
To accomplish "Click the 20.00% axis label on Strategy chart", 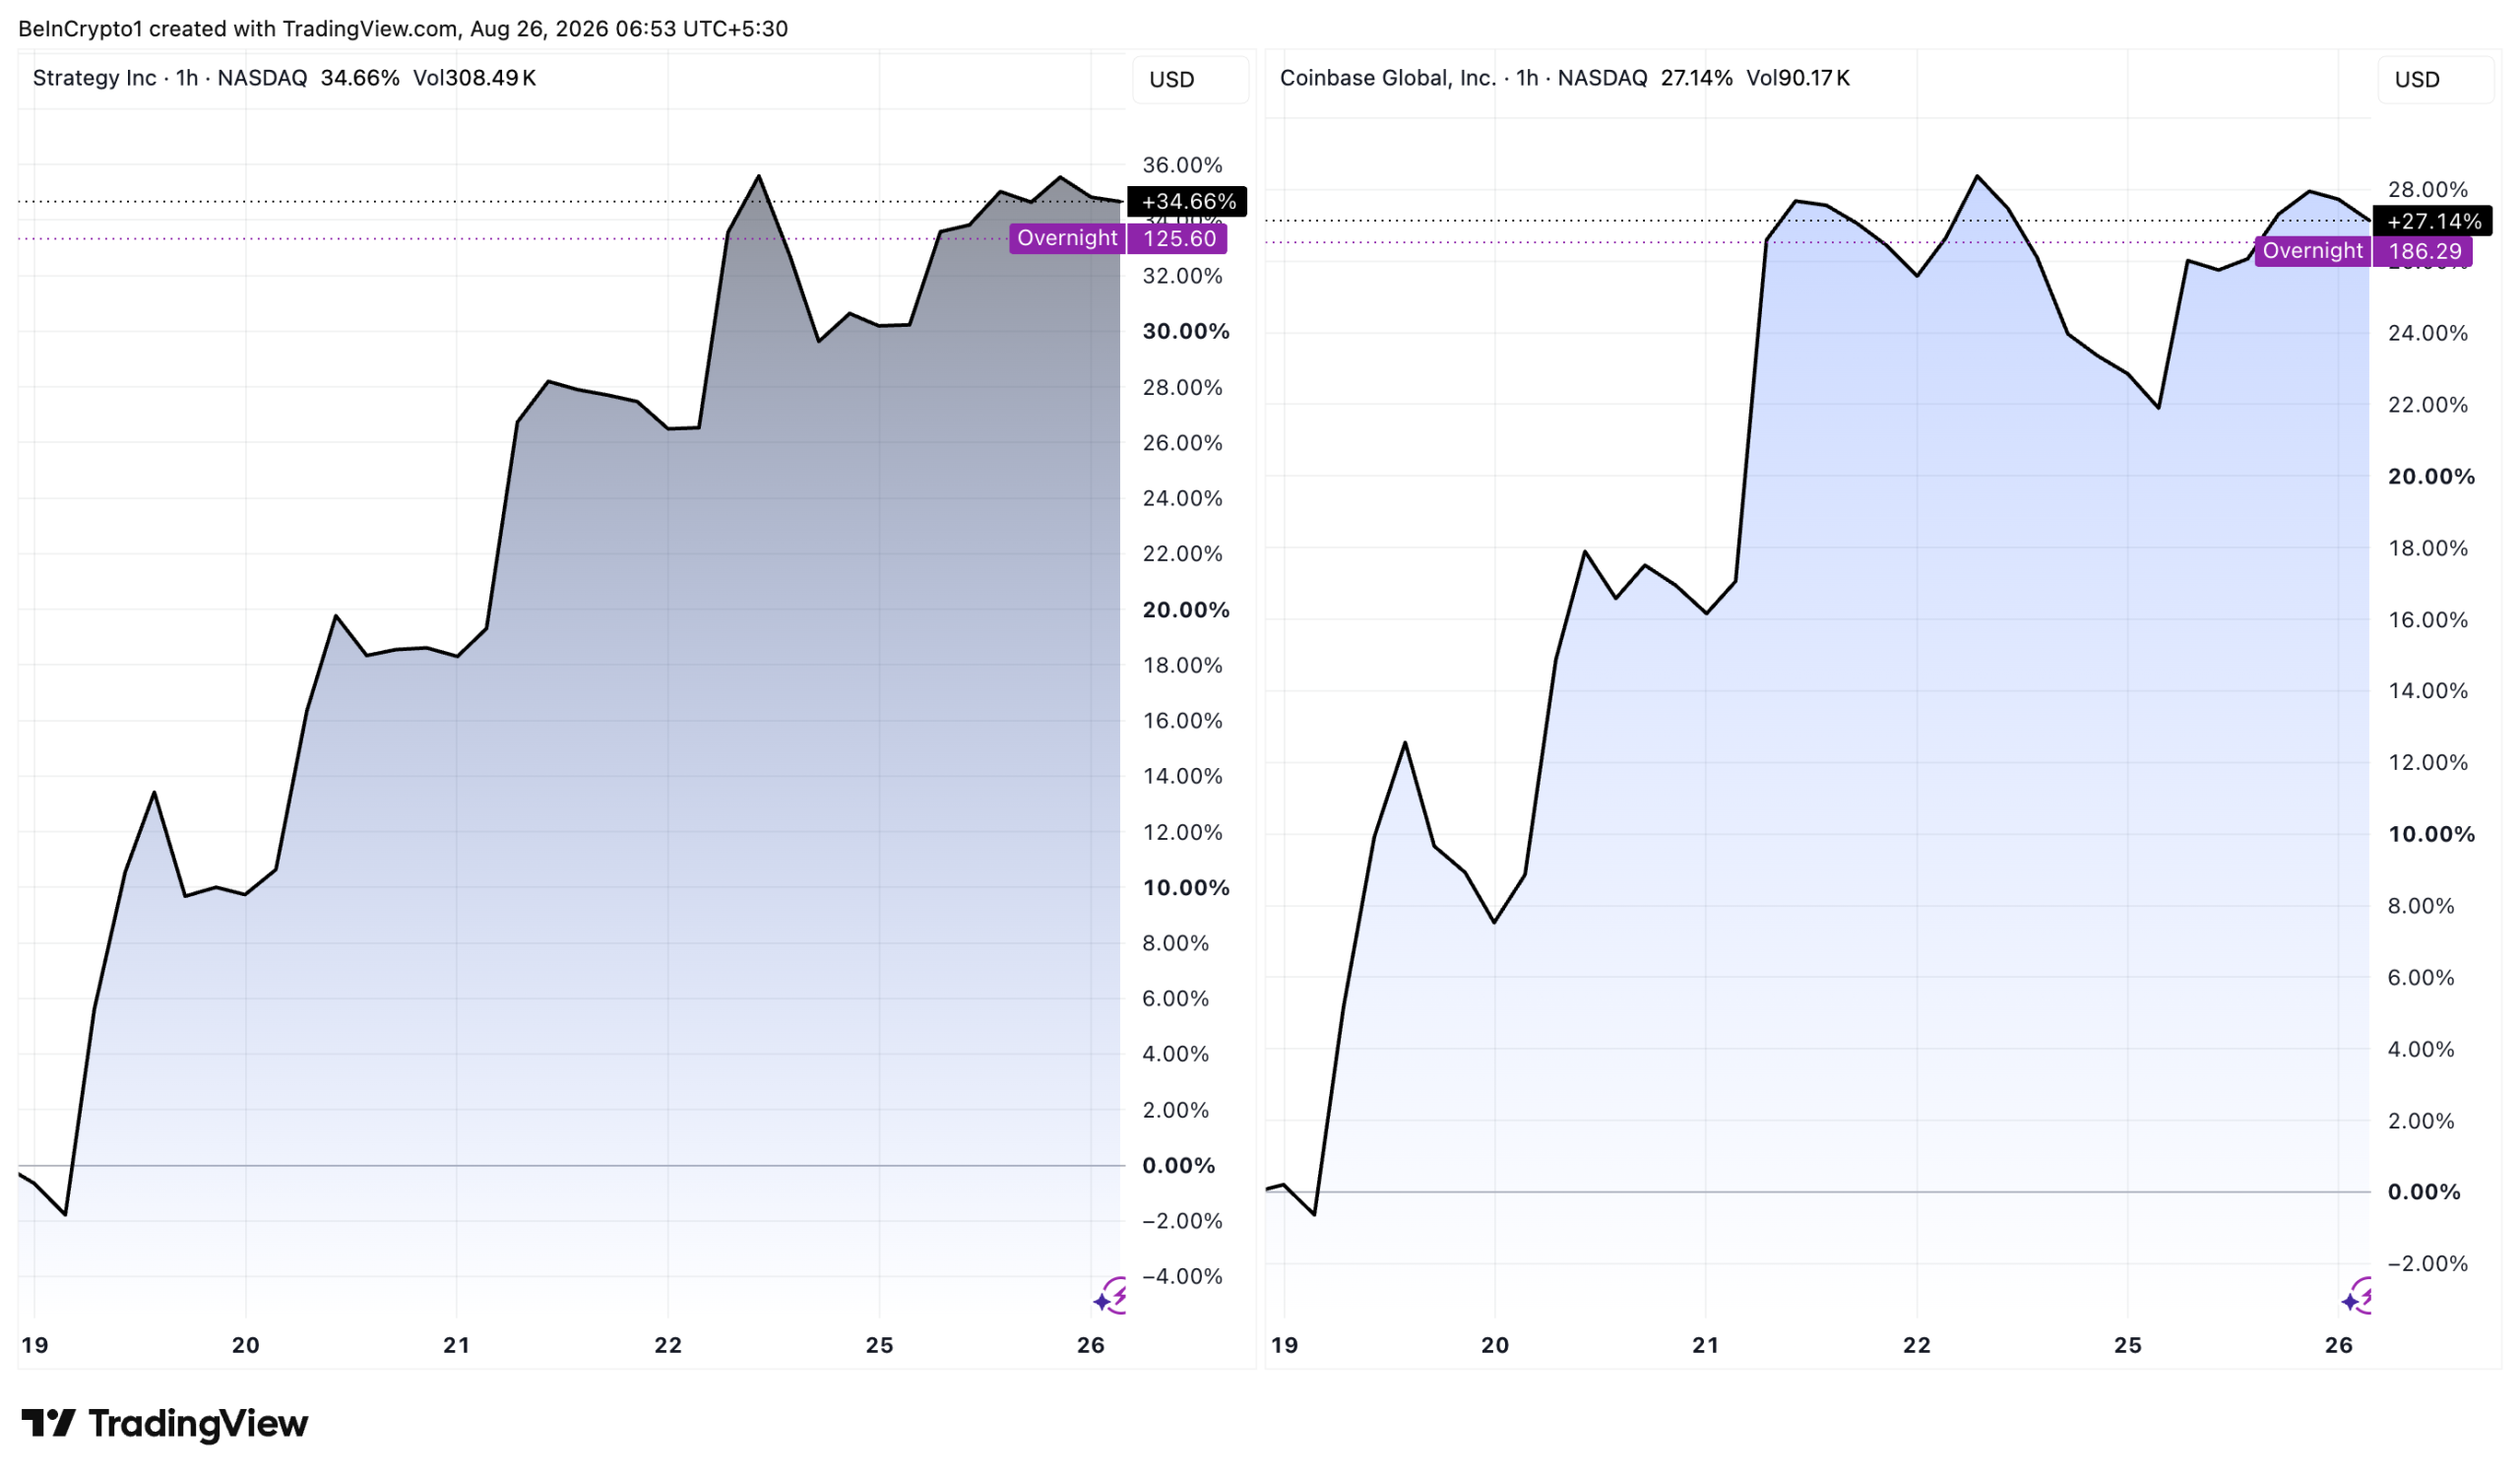I will click(x=1186, y=610).
